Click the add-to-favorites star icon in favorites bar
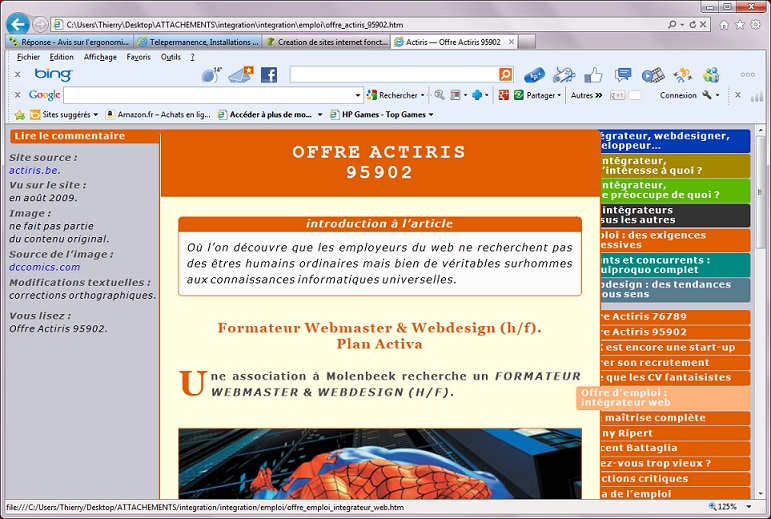The image size is (771, 519). tap(20, 115)
